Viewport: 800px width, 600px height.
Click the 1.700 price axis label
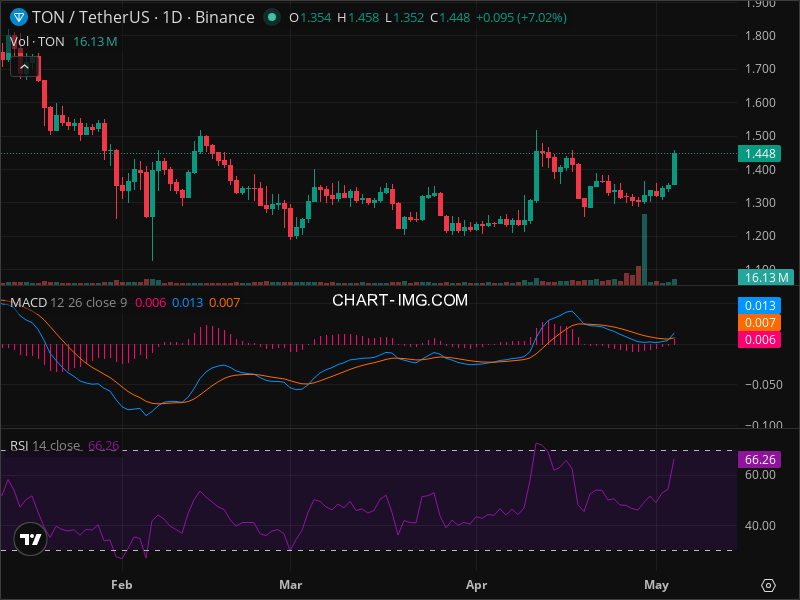click(760, 69)
